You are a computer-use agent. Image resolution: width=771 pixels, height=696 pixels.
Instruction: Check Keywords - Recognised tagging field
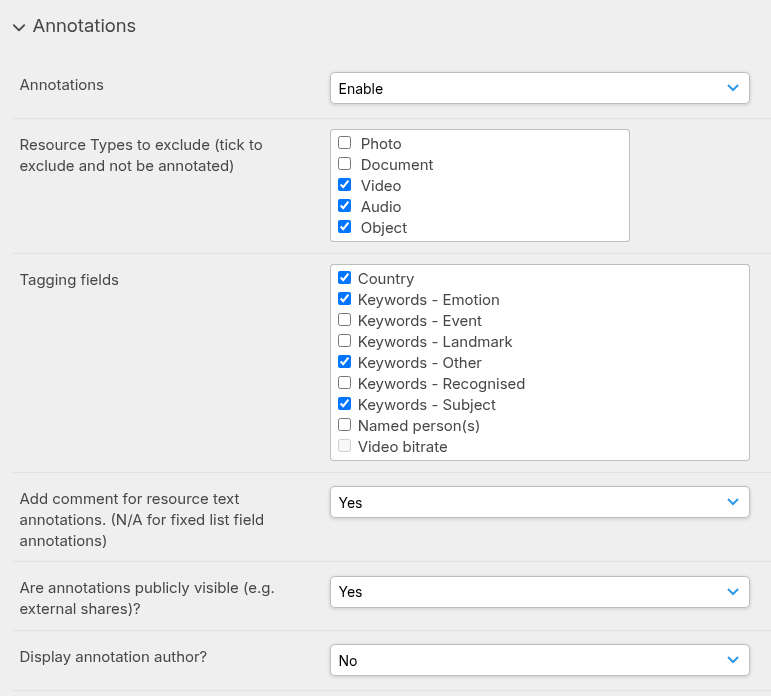click(345, 383)
